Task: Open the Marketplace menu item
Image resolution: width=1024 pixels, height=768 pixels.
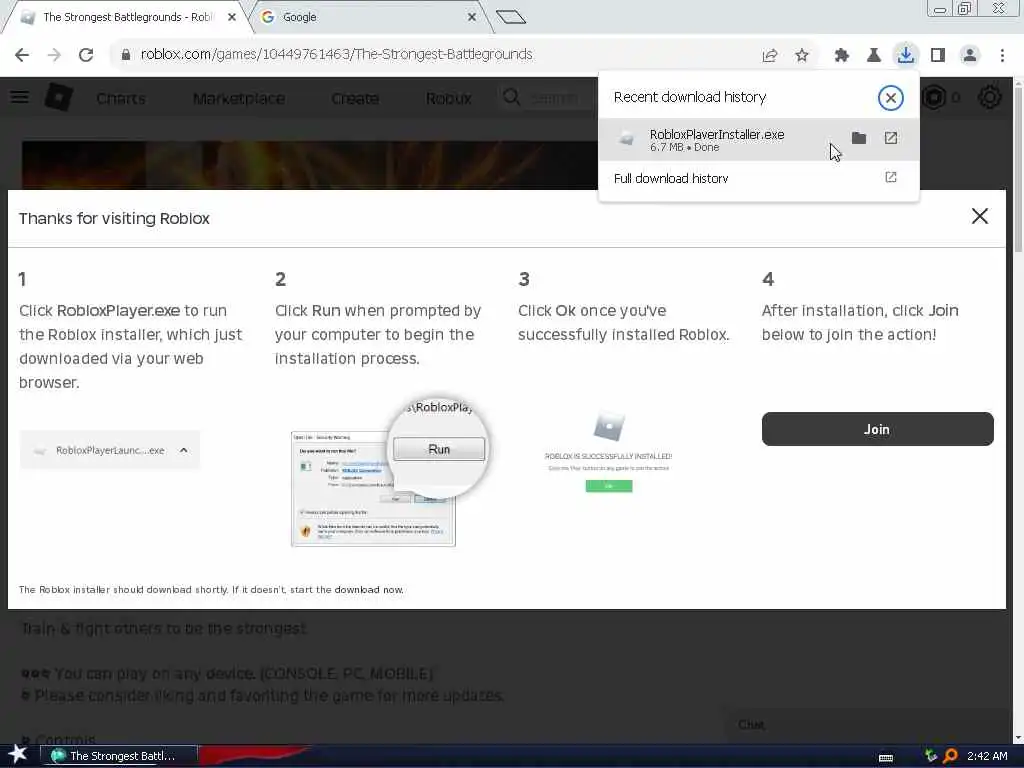Action: tap(239, 99)
